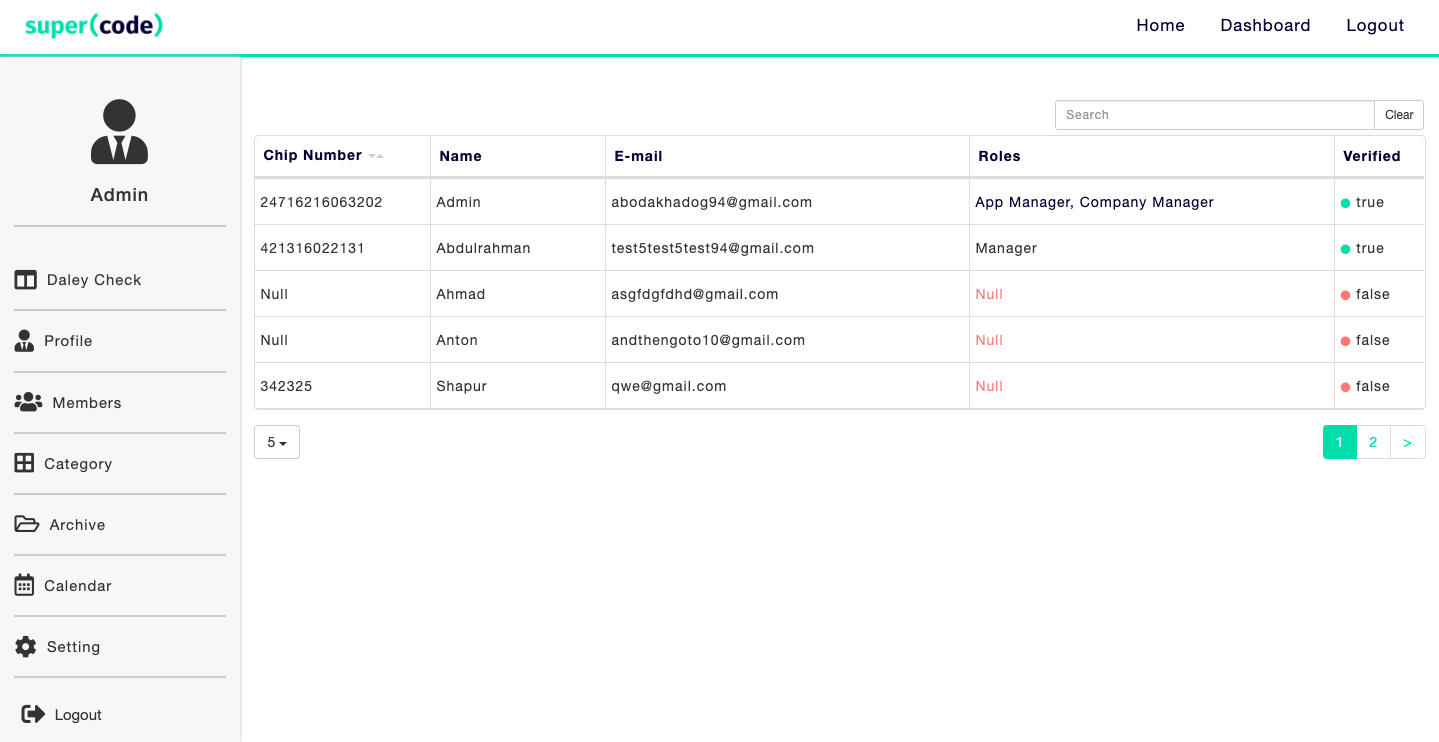Click the sidebar Logout arrow icon
1439x742 pixels.
pyautogui.click(x=33, y=714)
